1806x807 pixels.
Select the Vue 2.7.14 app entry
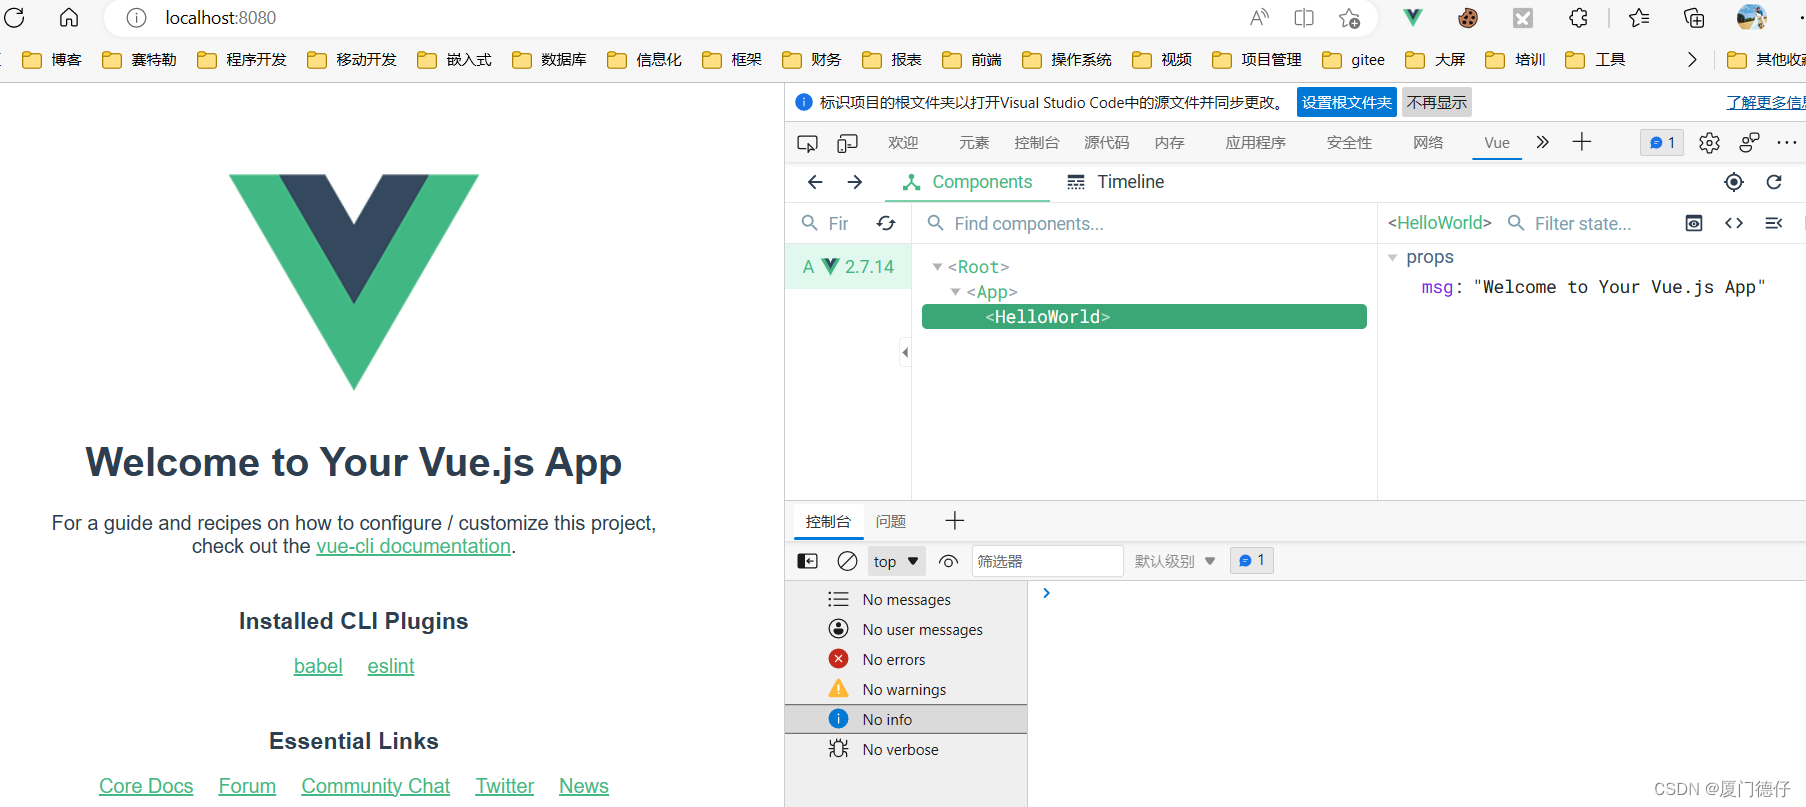tap(848, 267)
